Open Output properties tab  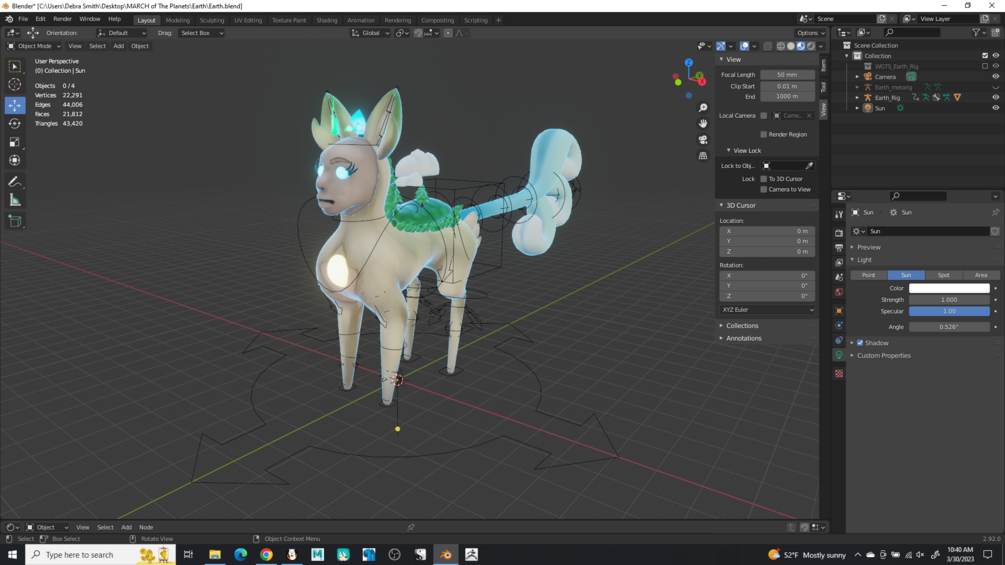[839, 247]
